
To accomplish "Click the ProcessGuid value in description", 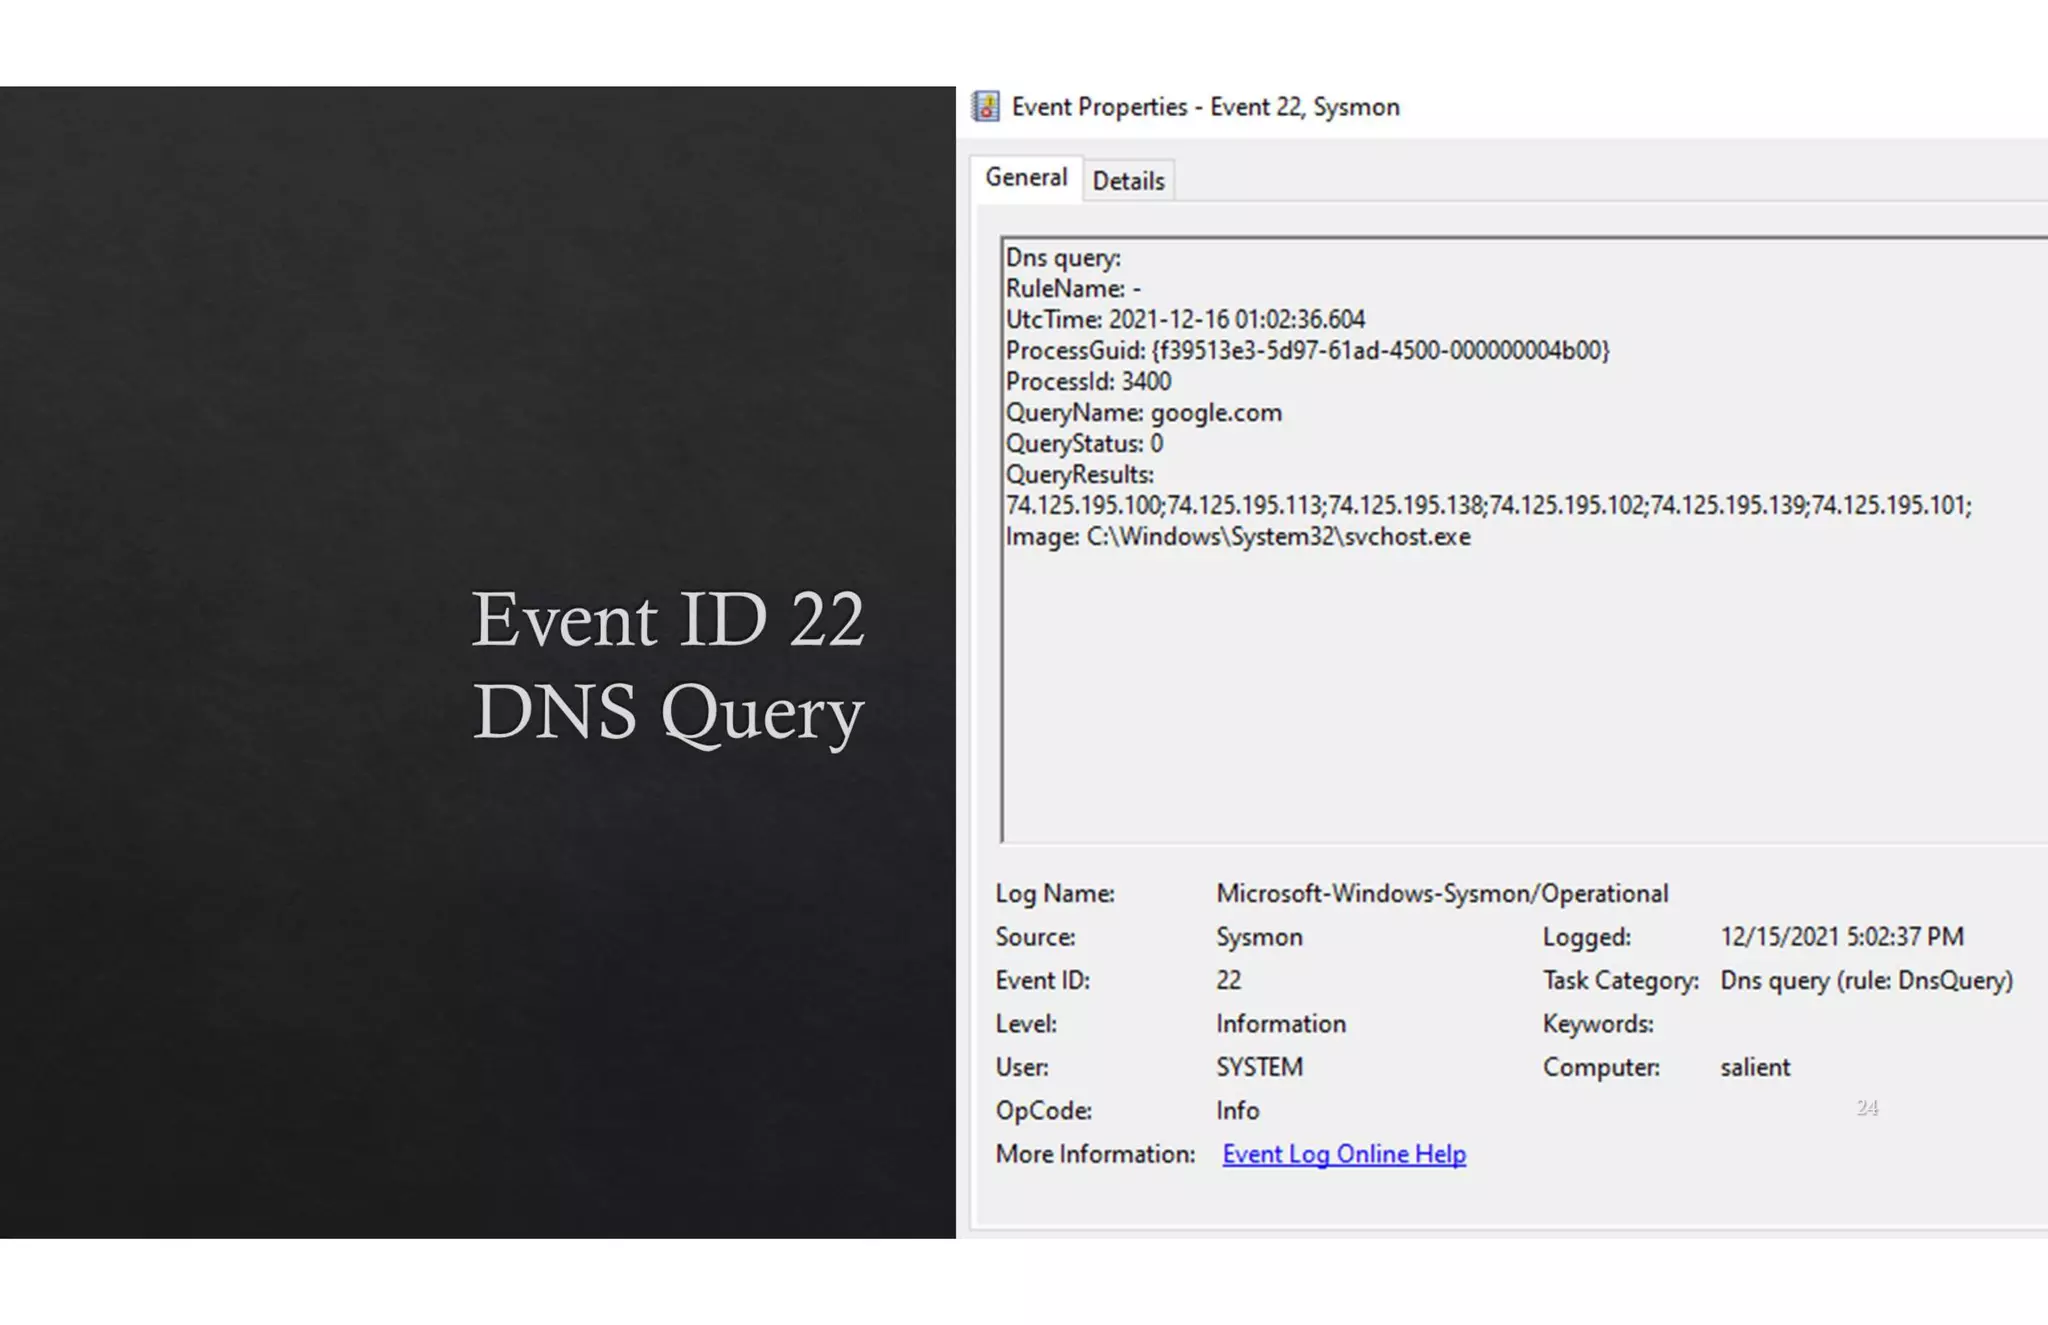I will point(1380,351).
